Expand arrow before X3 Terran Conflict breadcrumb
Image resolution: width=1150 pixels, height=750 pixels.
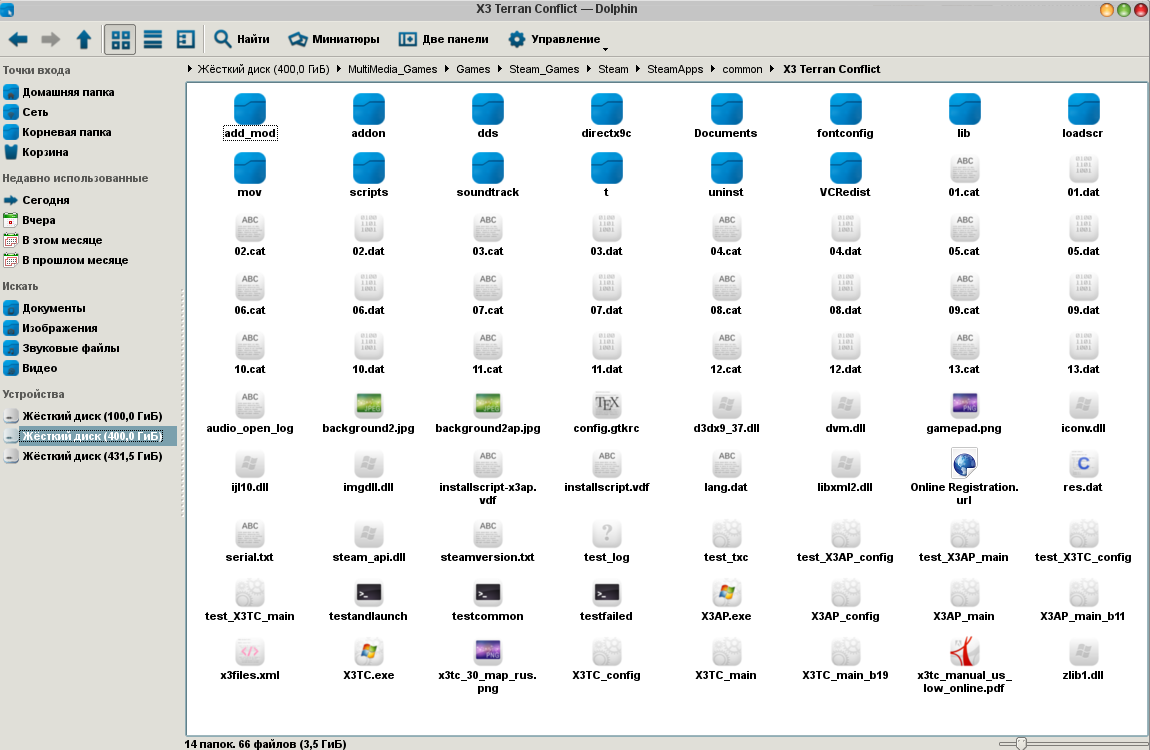pos(772,69)
